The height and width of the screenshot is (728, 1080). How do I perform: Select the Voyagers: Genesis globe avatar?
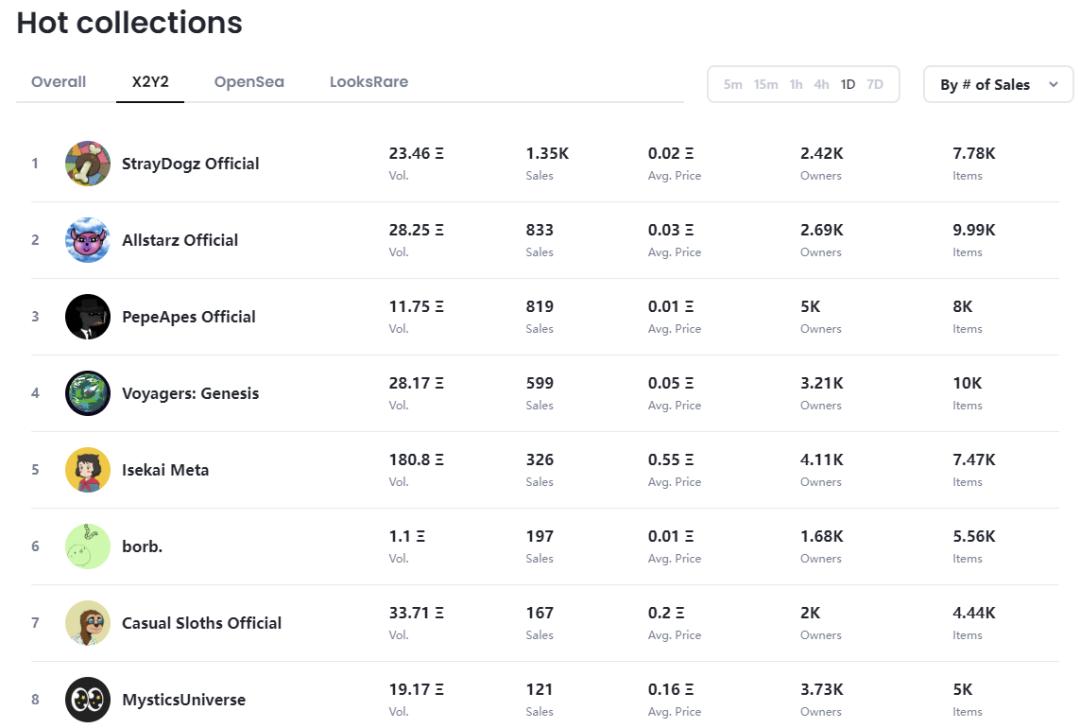point(88,393)
